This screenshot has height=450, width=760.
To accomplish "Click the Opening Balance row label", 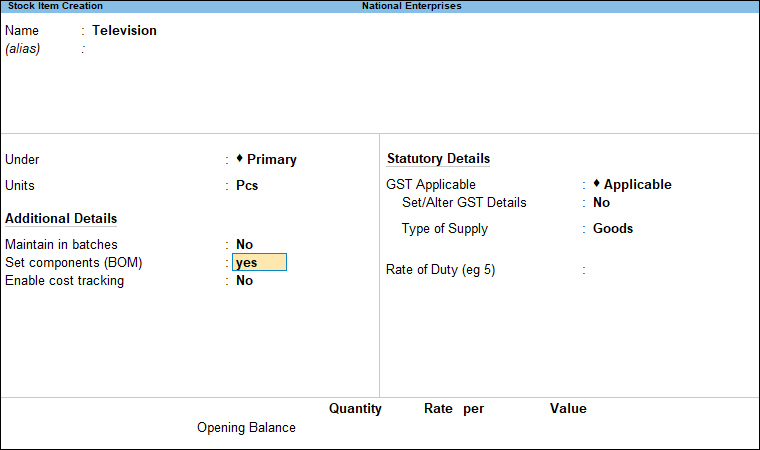I will tap(246, 428).
